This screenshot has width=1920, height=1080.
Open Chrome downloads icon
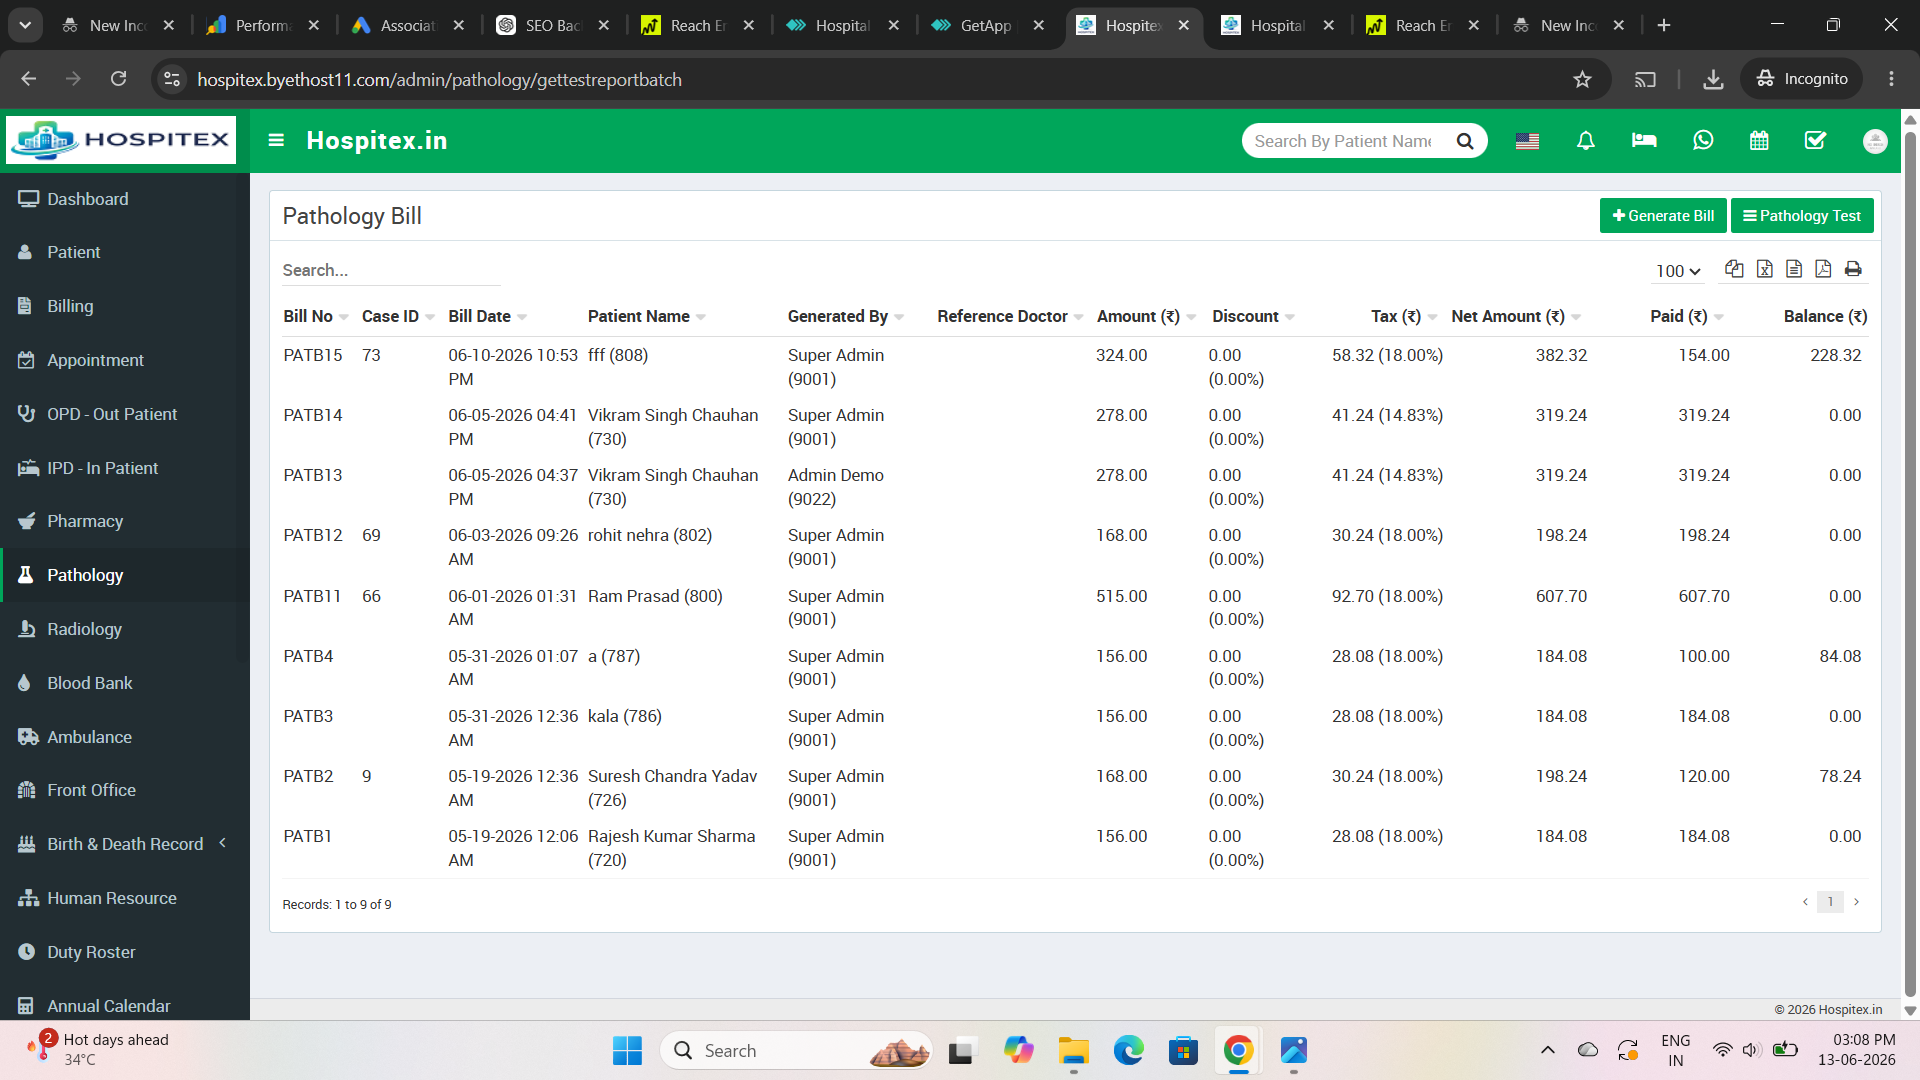point(1713,79)
